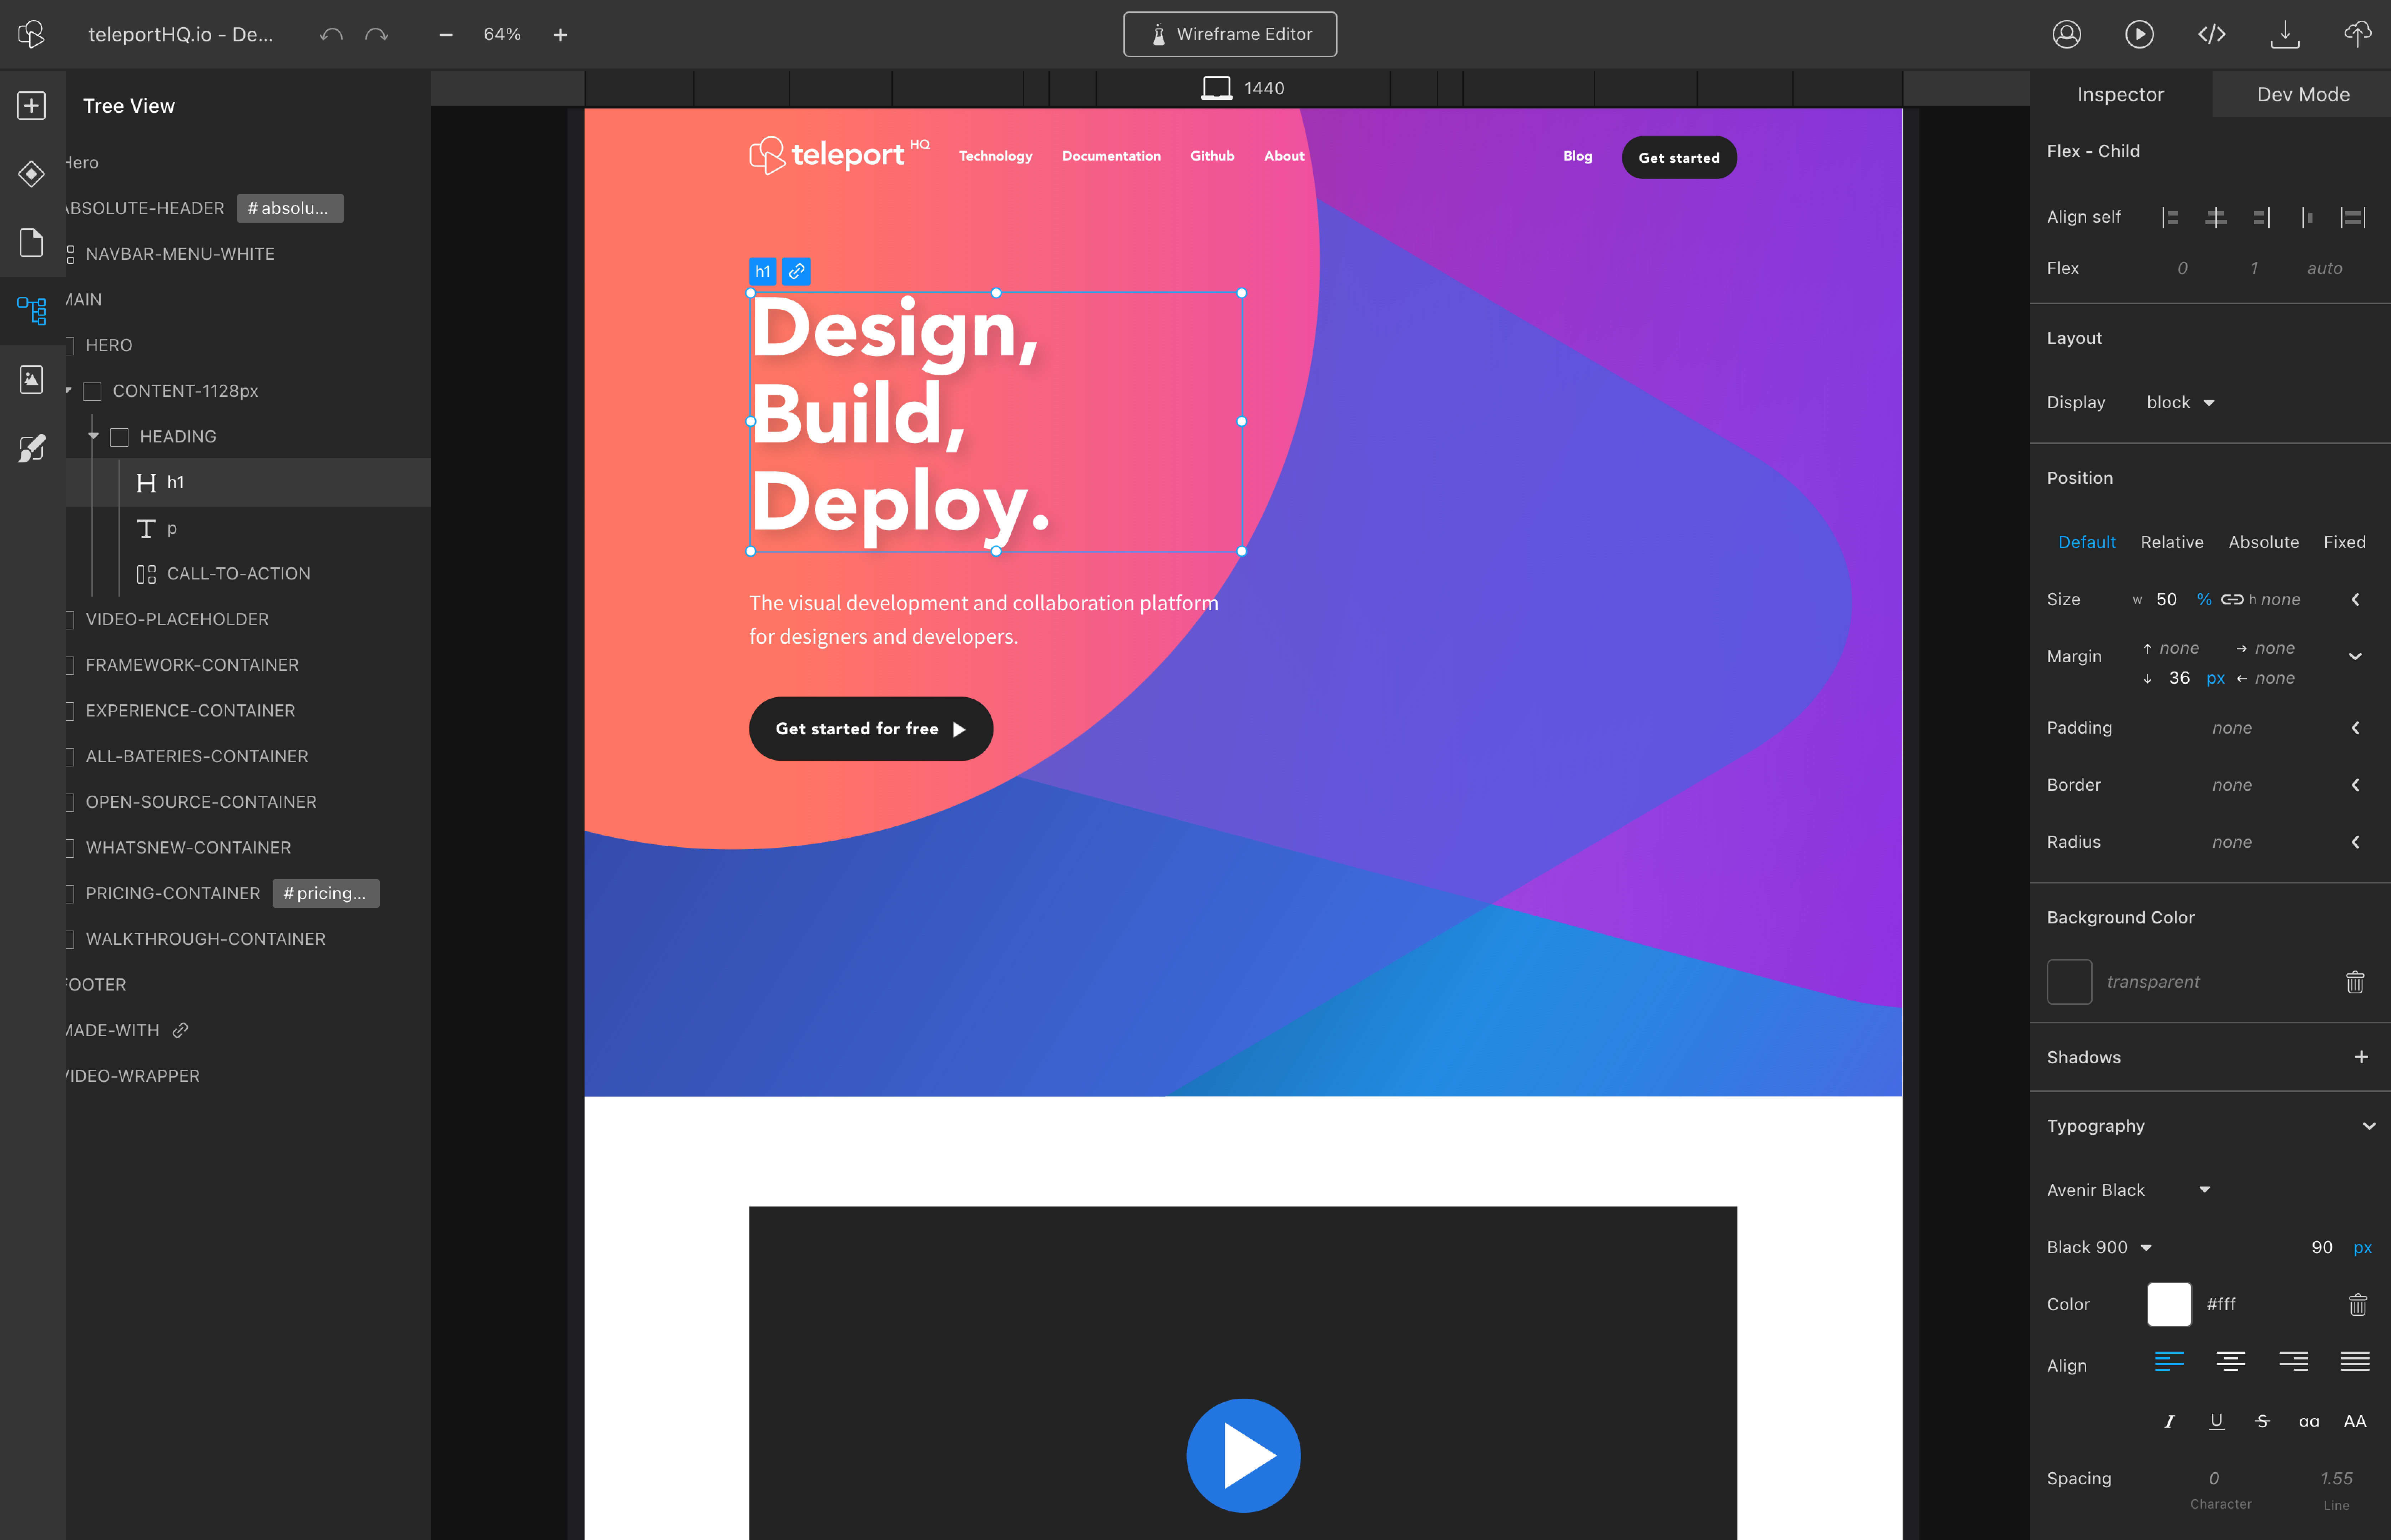The width and height of the screenshot is (2391, 1540).
Task: Click the Documentation nav link
Action: pos(1111,156)
